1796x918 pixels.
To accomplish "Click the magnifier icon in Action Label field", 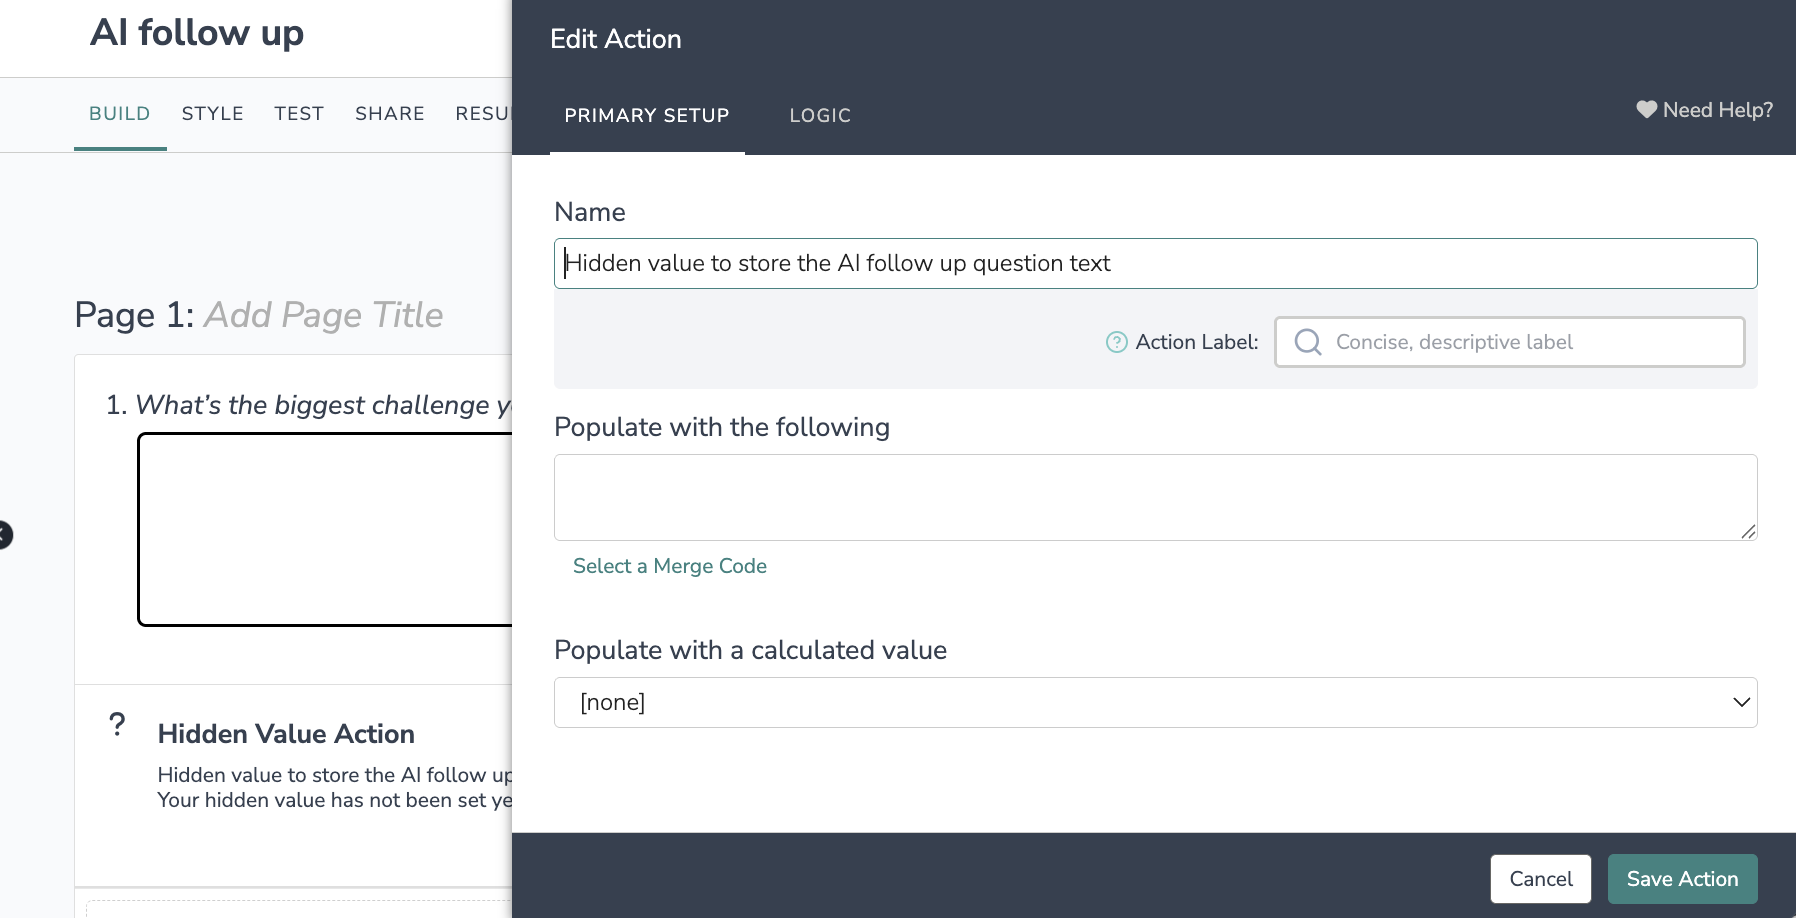I will (x=1307, y=342).
